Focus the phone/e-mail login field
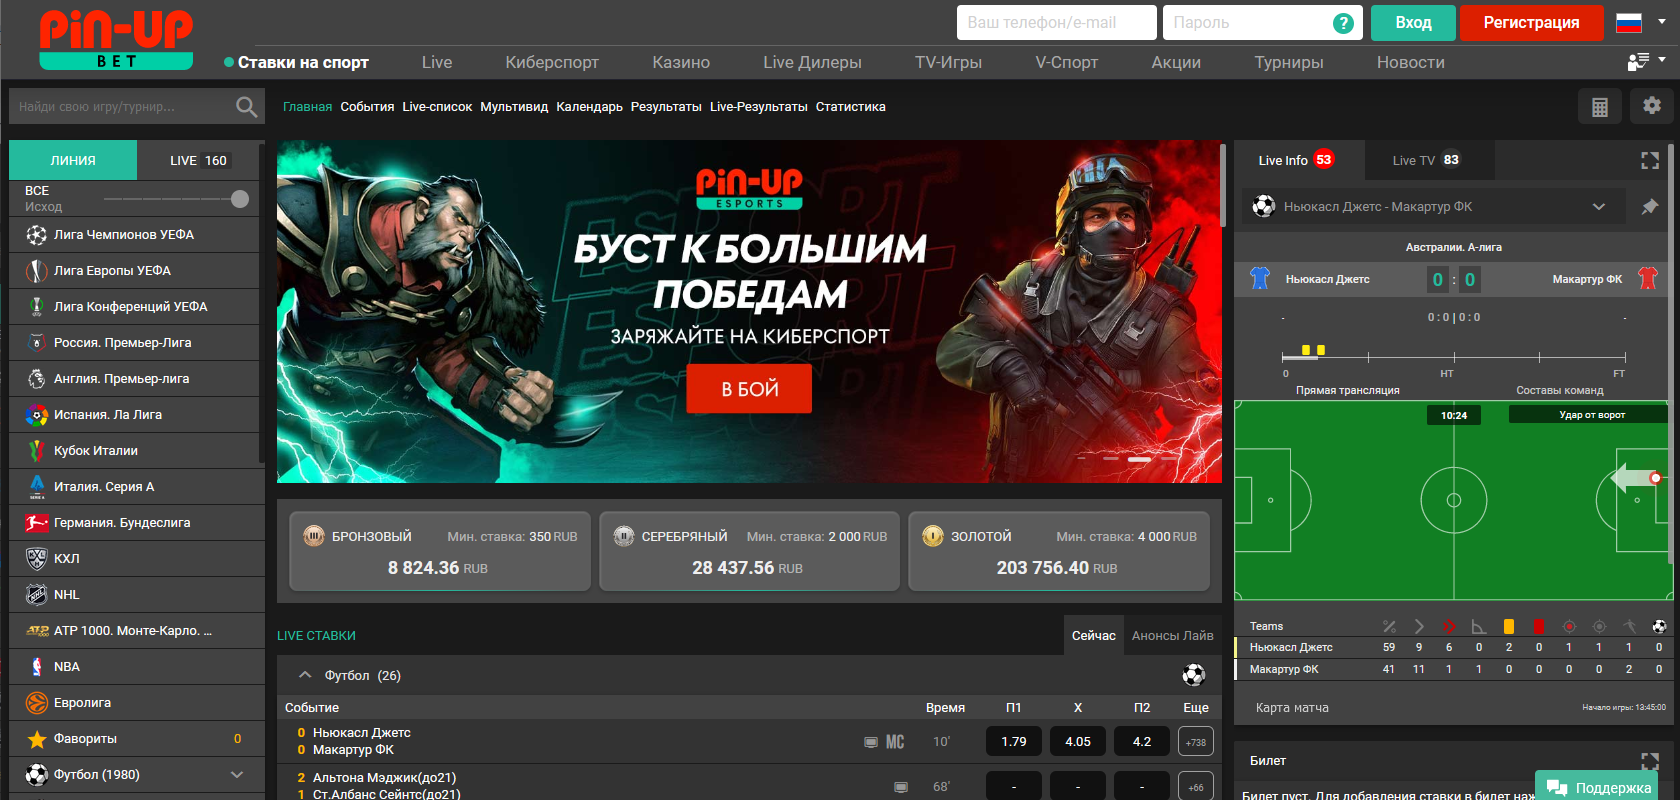The image size is (1680, 800). [1056, 23]
